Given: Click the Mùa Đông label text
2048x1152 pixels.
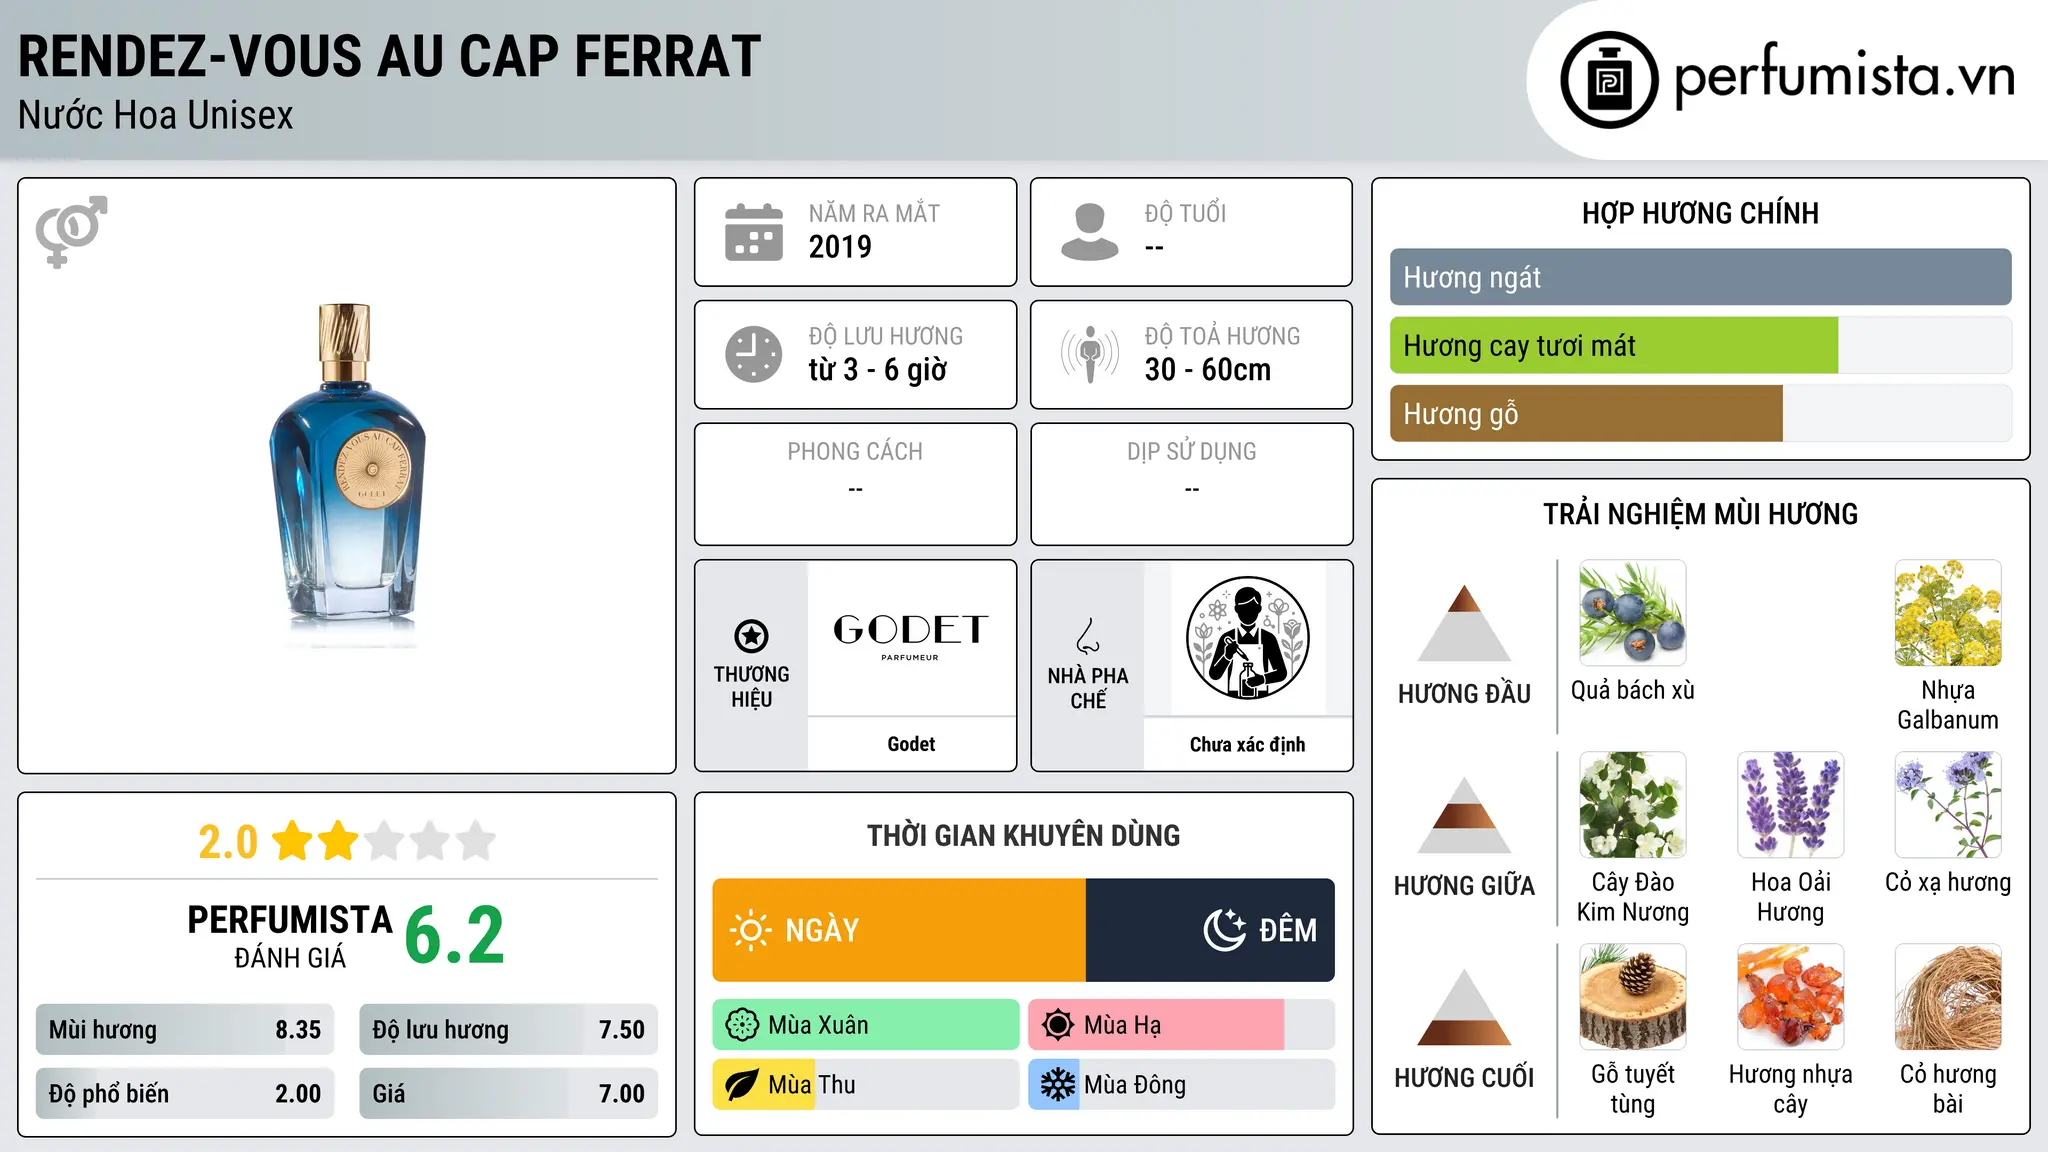Looking at the screenshot, I should [1135, 1085].
